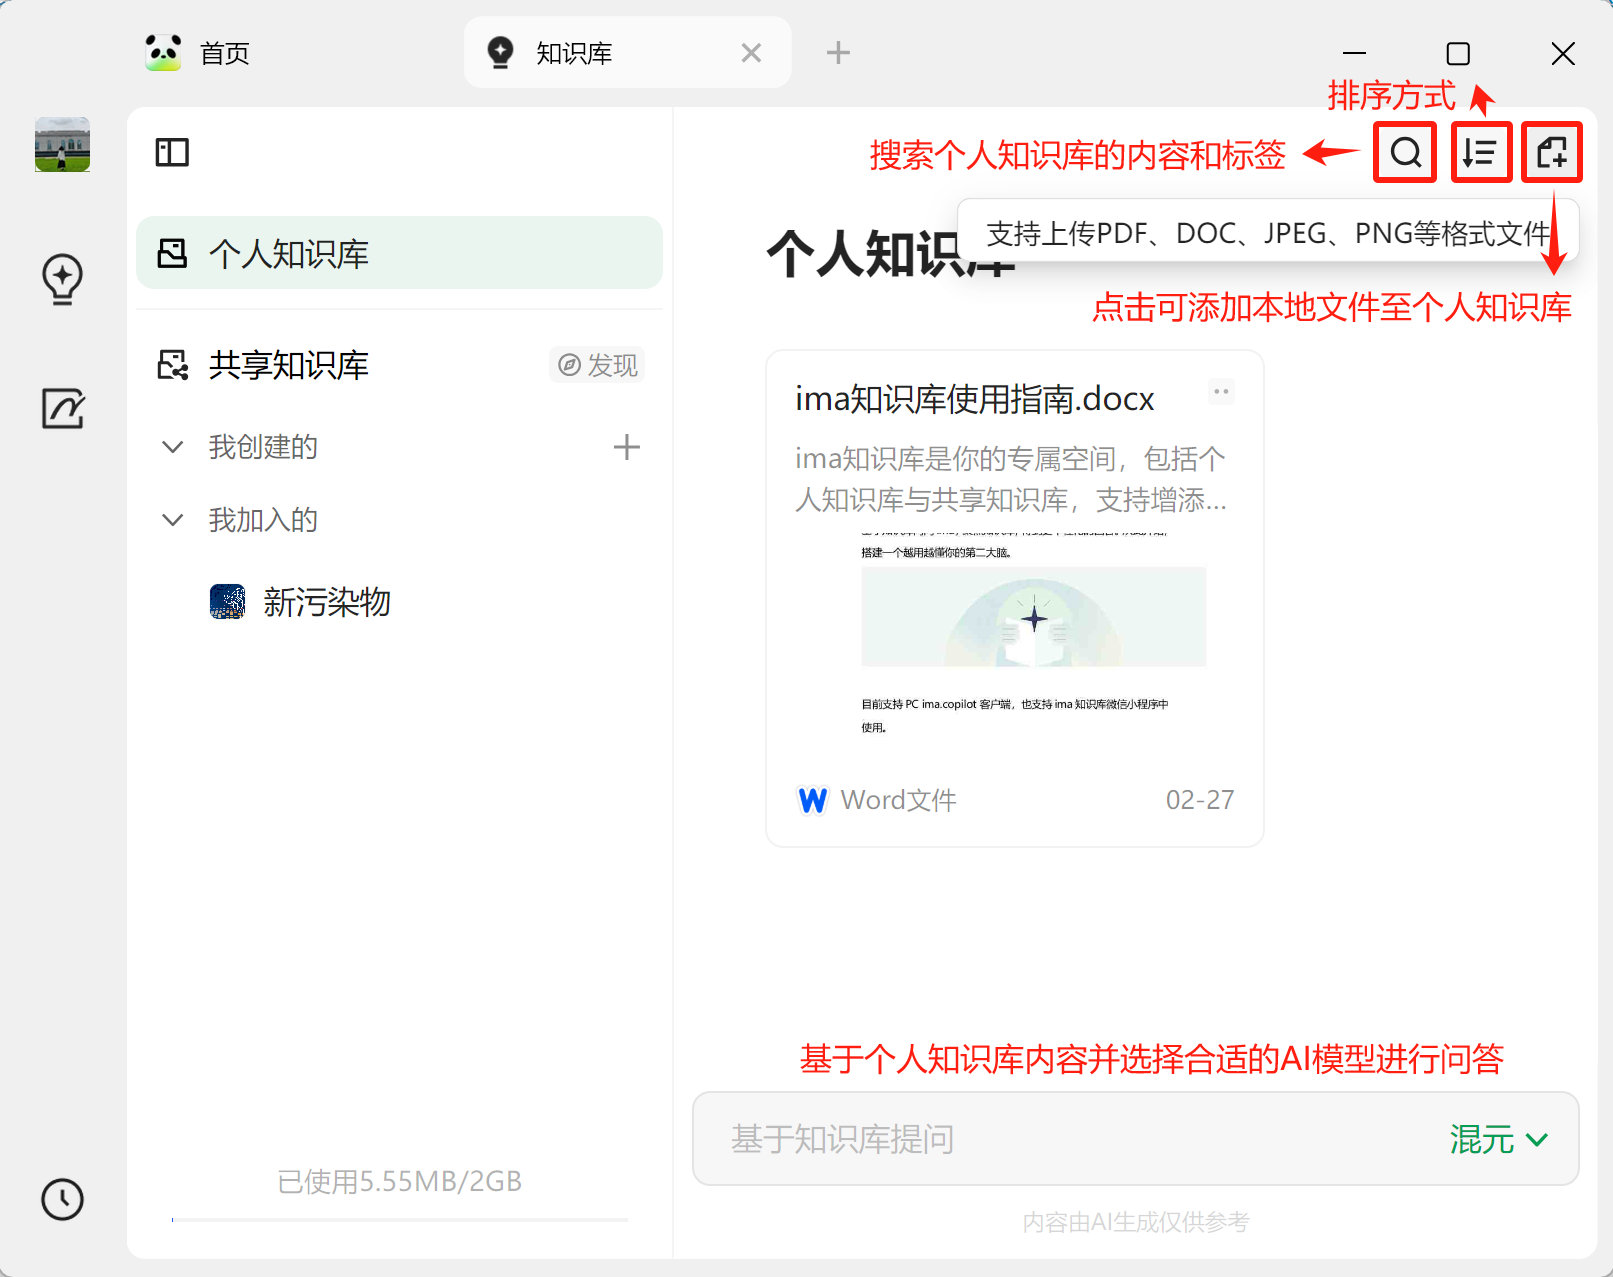Image resolution: width=1613 pixels, height=1277 pixels.
Task: Open more options on ima知识库使用指南.docx card
Action: point(1221,391)
